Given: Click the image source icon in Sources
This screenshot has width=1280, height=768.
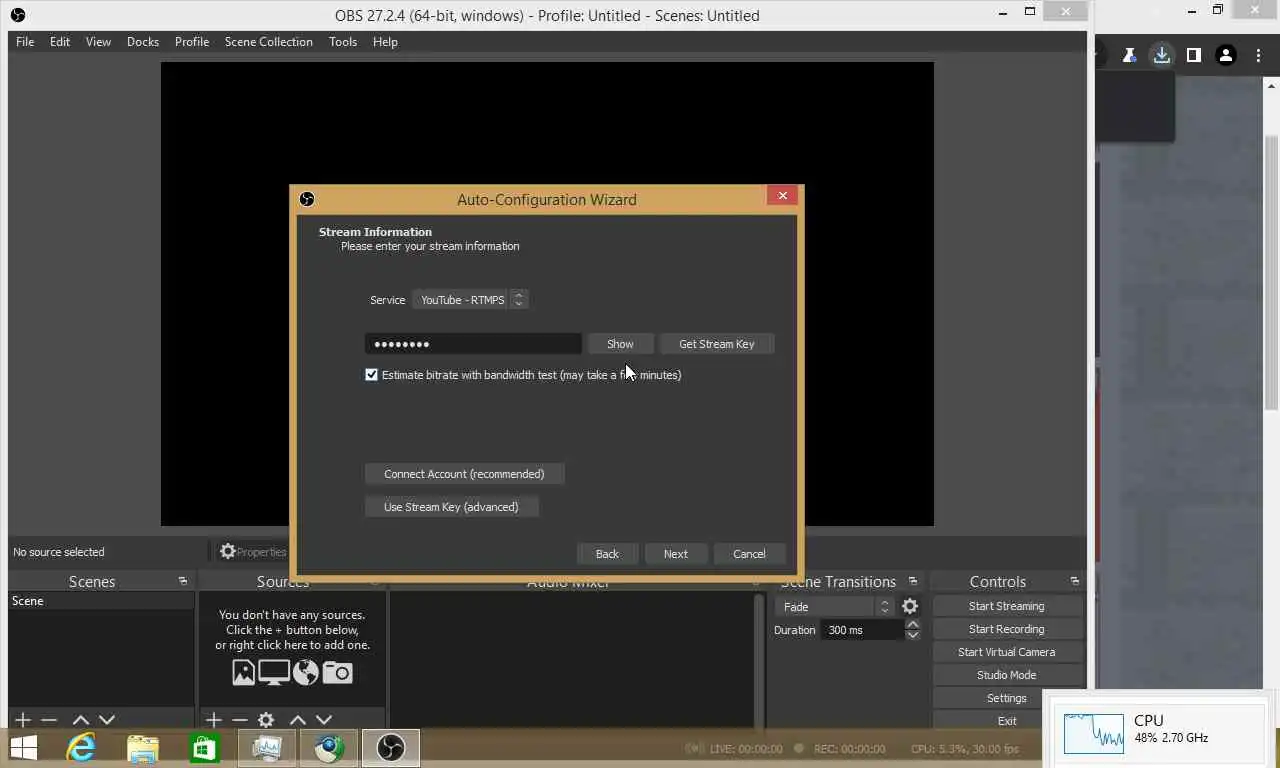Looking at the screenshot, I should click(243, 673).
